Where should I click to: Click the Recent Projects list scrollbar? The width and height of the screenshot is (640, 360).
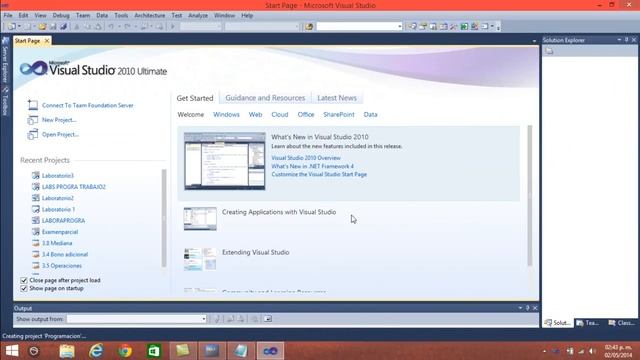click(164, 218)
